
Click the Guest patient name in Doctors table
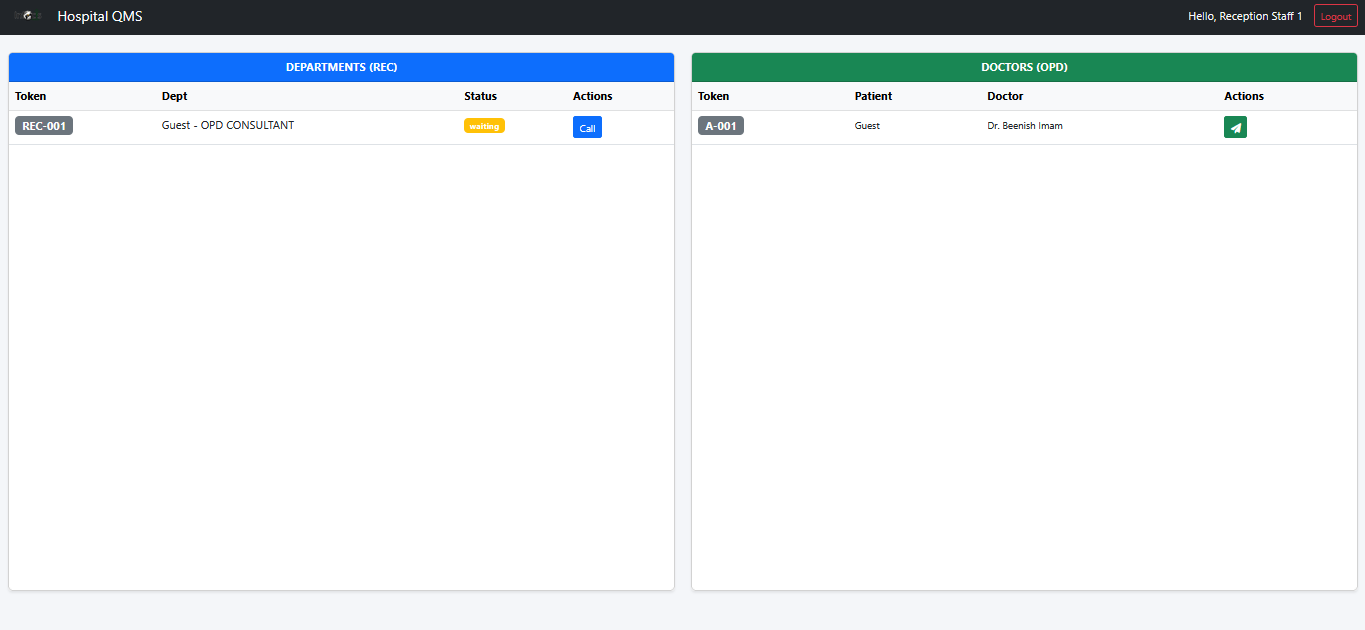point(867,125)
